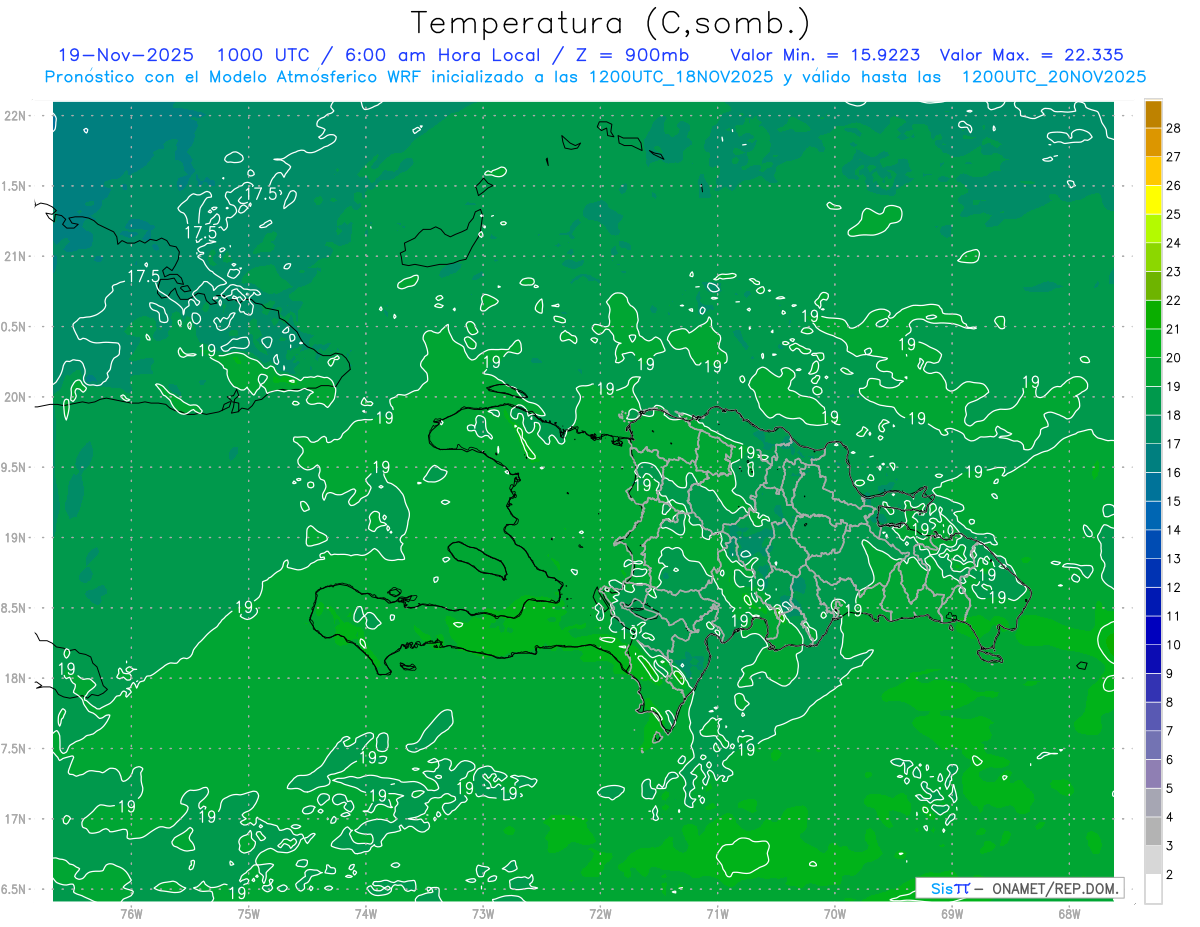Click "Valor Min. = 15.9223" readout

click(x=826, y=55)
